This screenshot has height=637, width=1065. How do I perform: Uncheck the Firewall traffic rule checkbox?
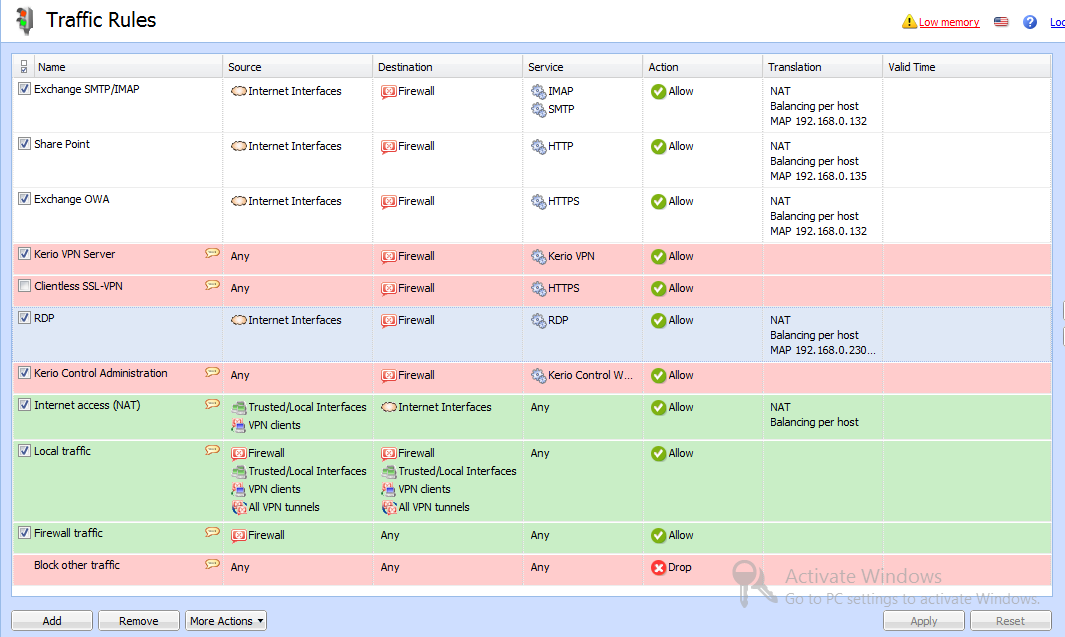[x=24, y=532]
